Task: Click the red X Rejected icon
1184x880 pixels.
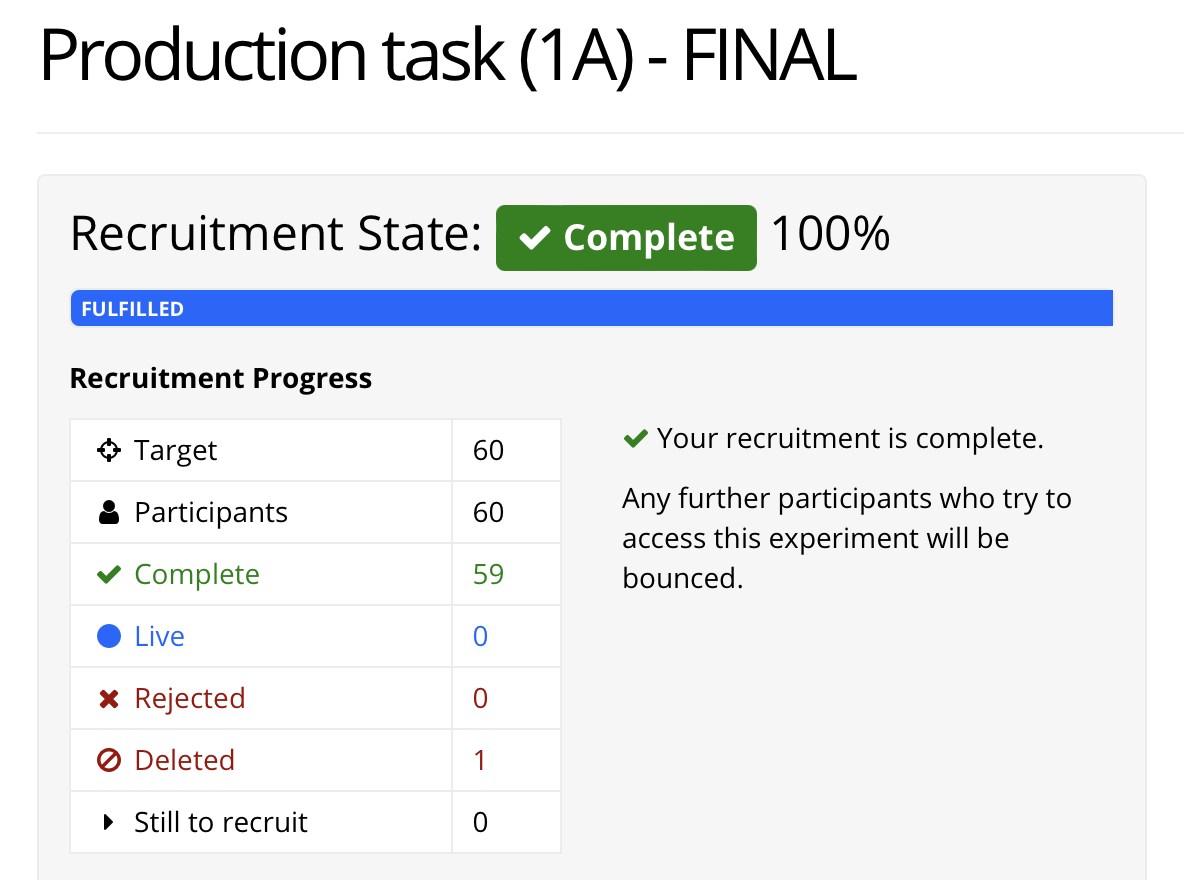Action: pos(109,699)
